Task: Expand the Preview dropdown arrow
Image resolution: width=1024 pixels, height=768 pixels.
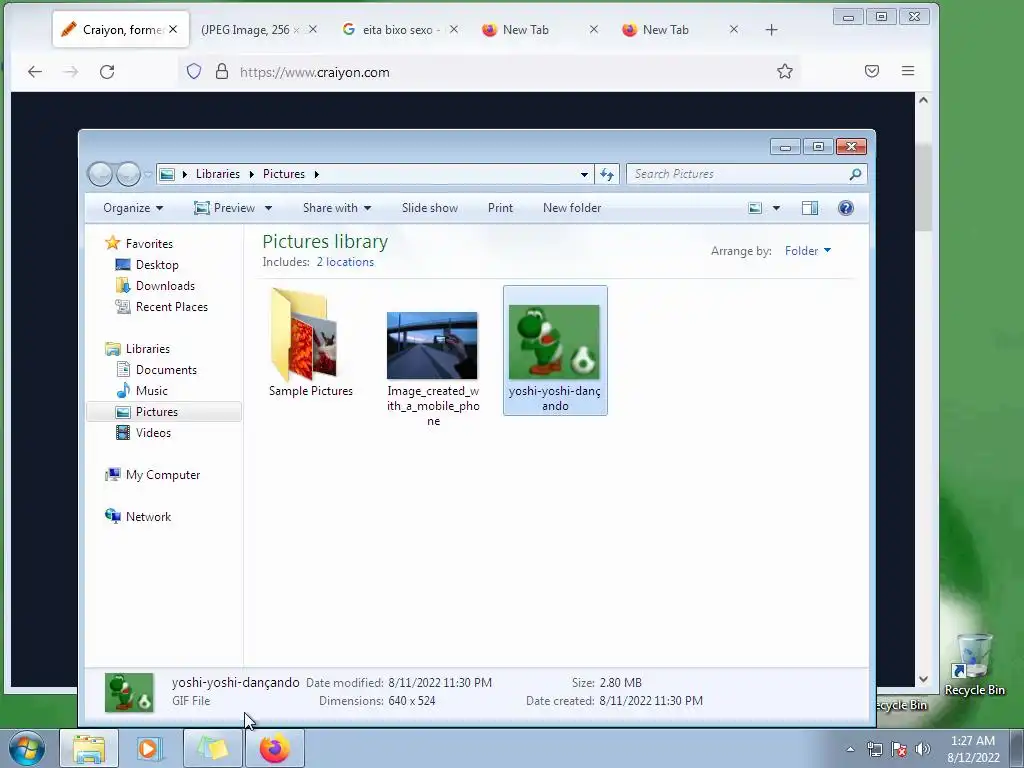Action: [x=268, y=208]
